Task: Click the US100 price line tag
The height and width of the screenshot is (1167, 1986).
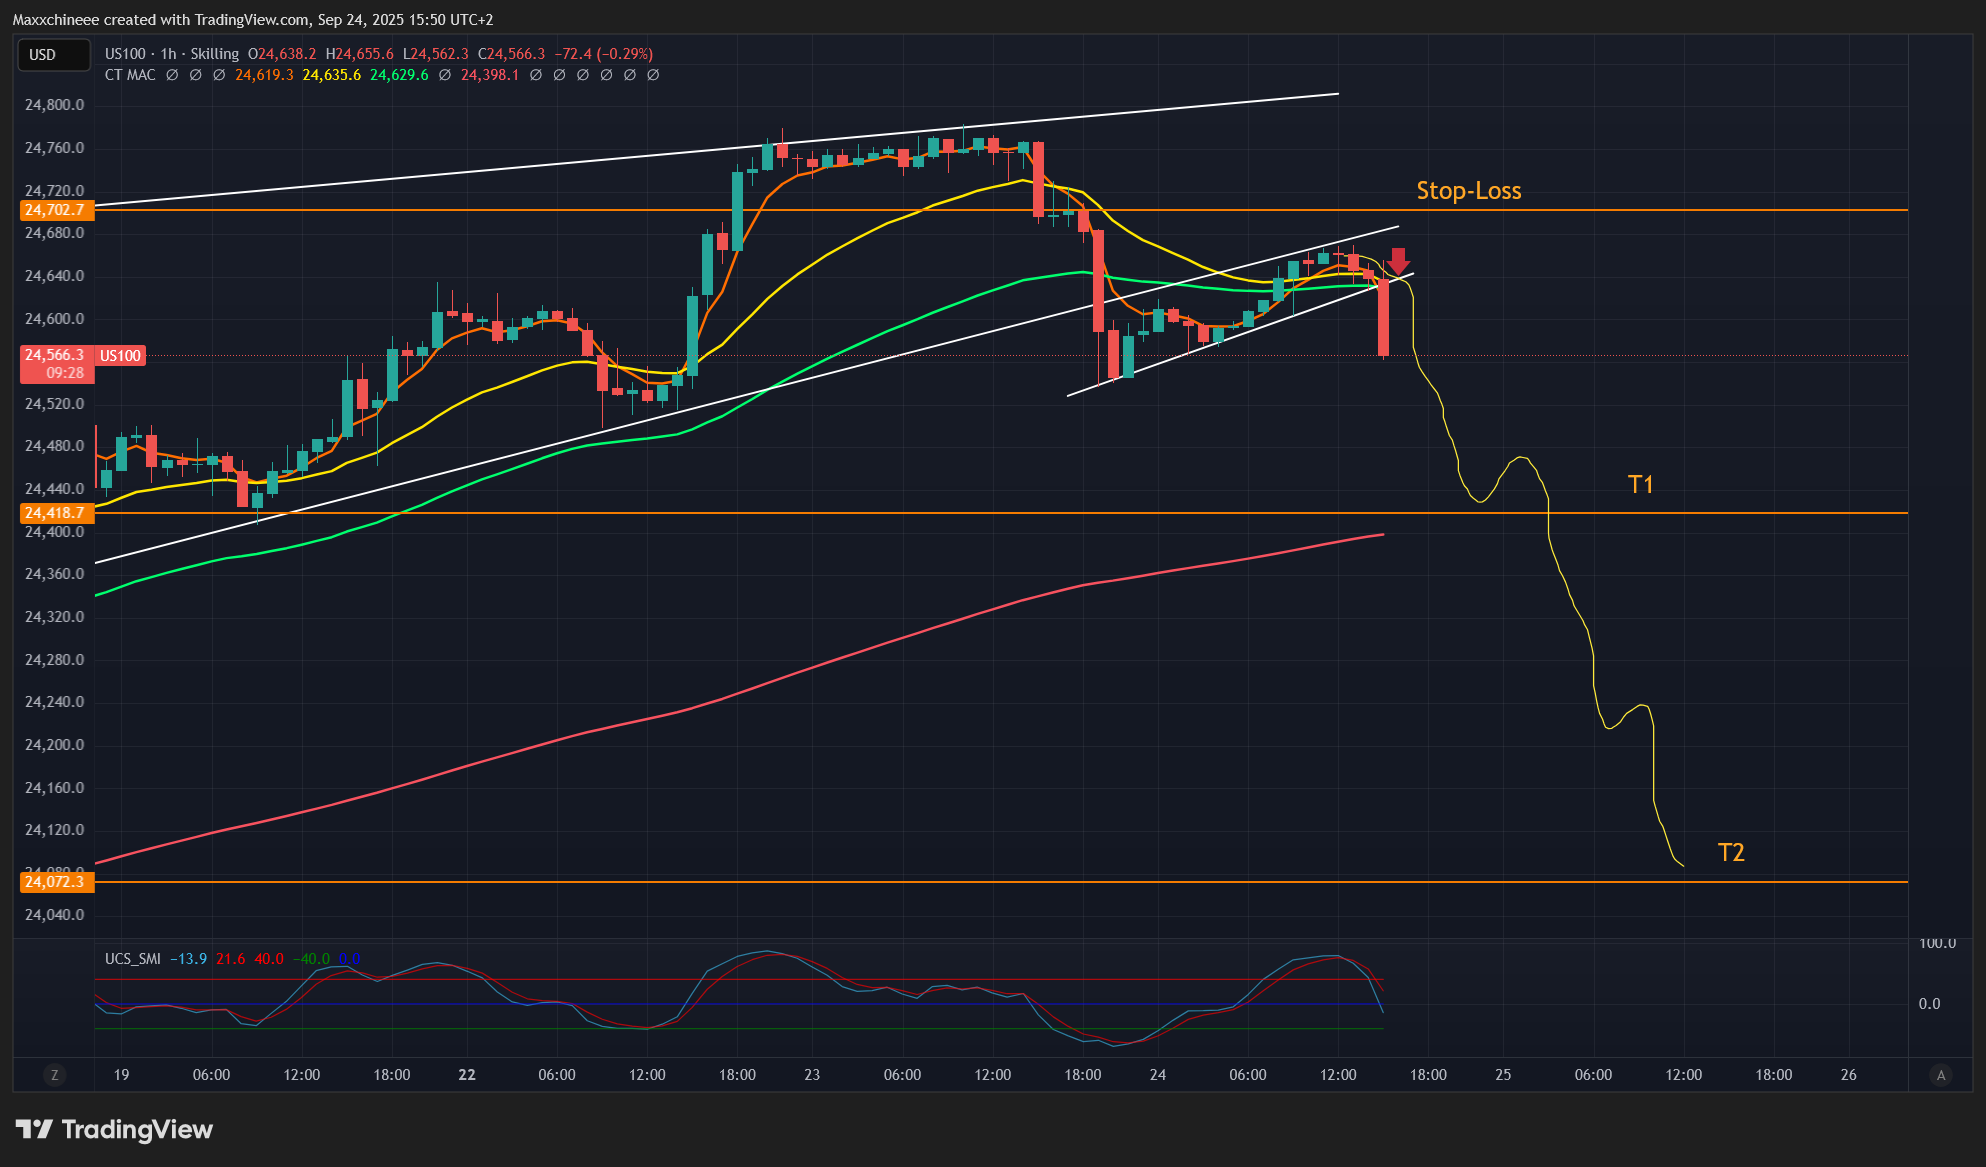Action: [121, 356]
